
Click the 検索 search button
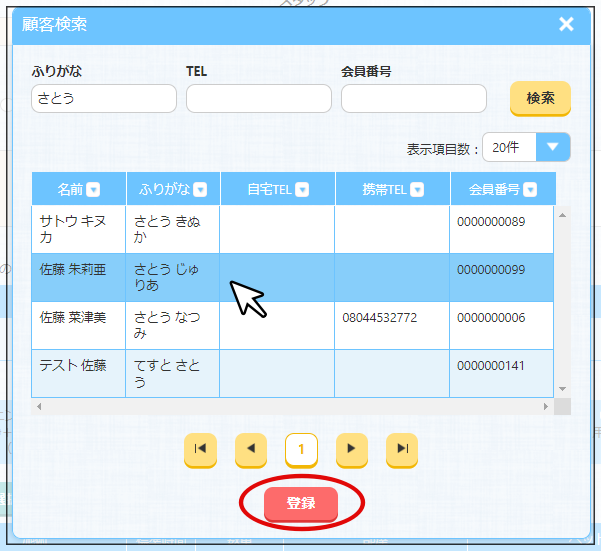540,98
